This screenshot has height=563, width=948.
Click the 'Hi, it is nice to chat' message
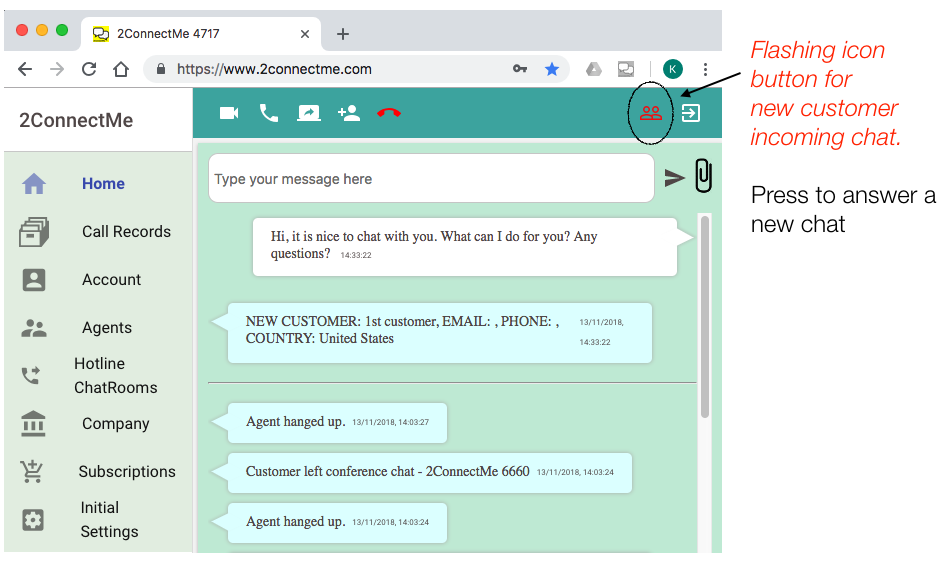(x=464, y=247)
